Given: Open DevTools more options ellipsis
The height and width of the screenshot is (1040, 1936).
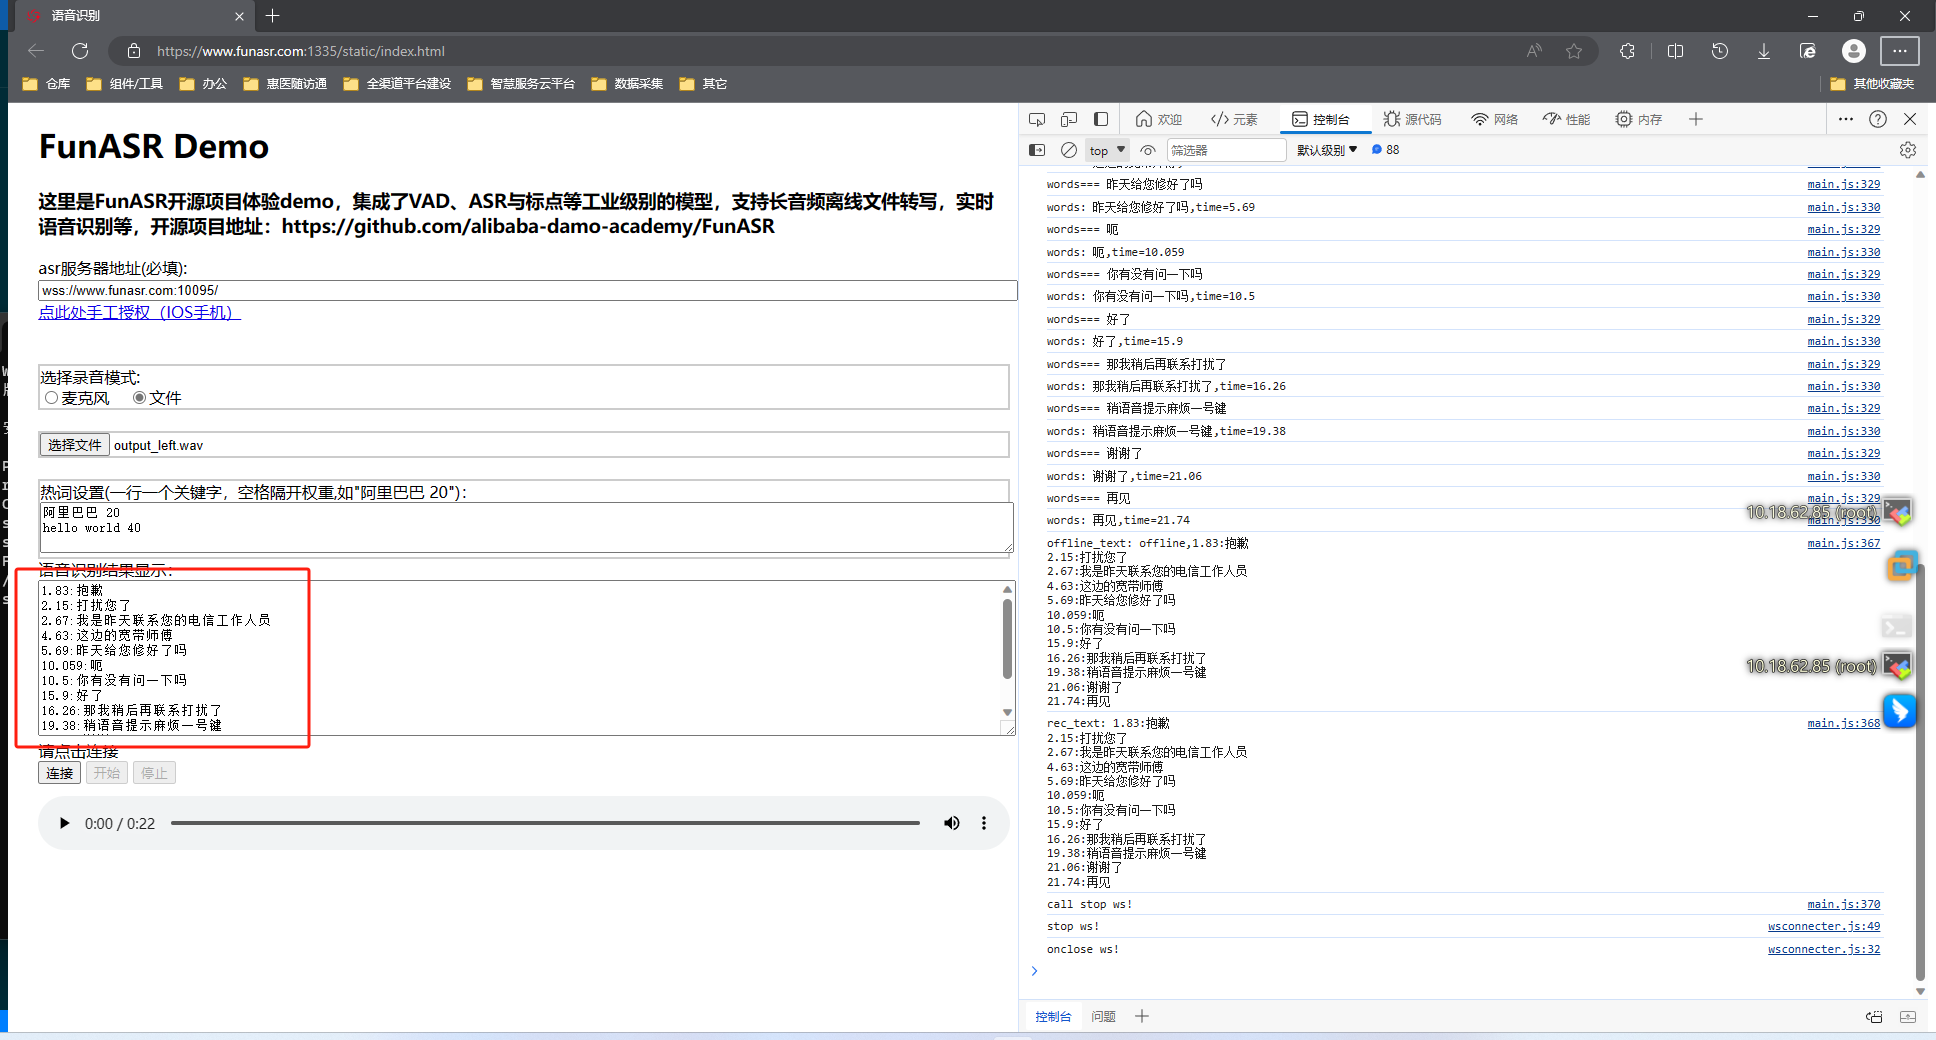Looking at the screenshot, I should (1846, 119).
